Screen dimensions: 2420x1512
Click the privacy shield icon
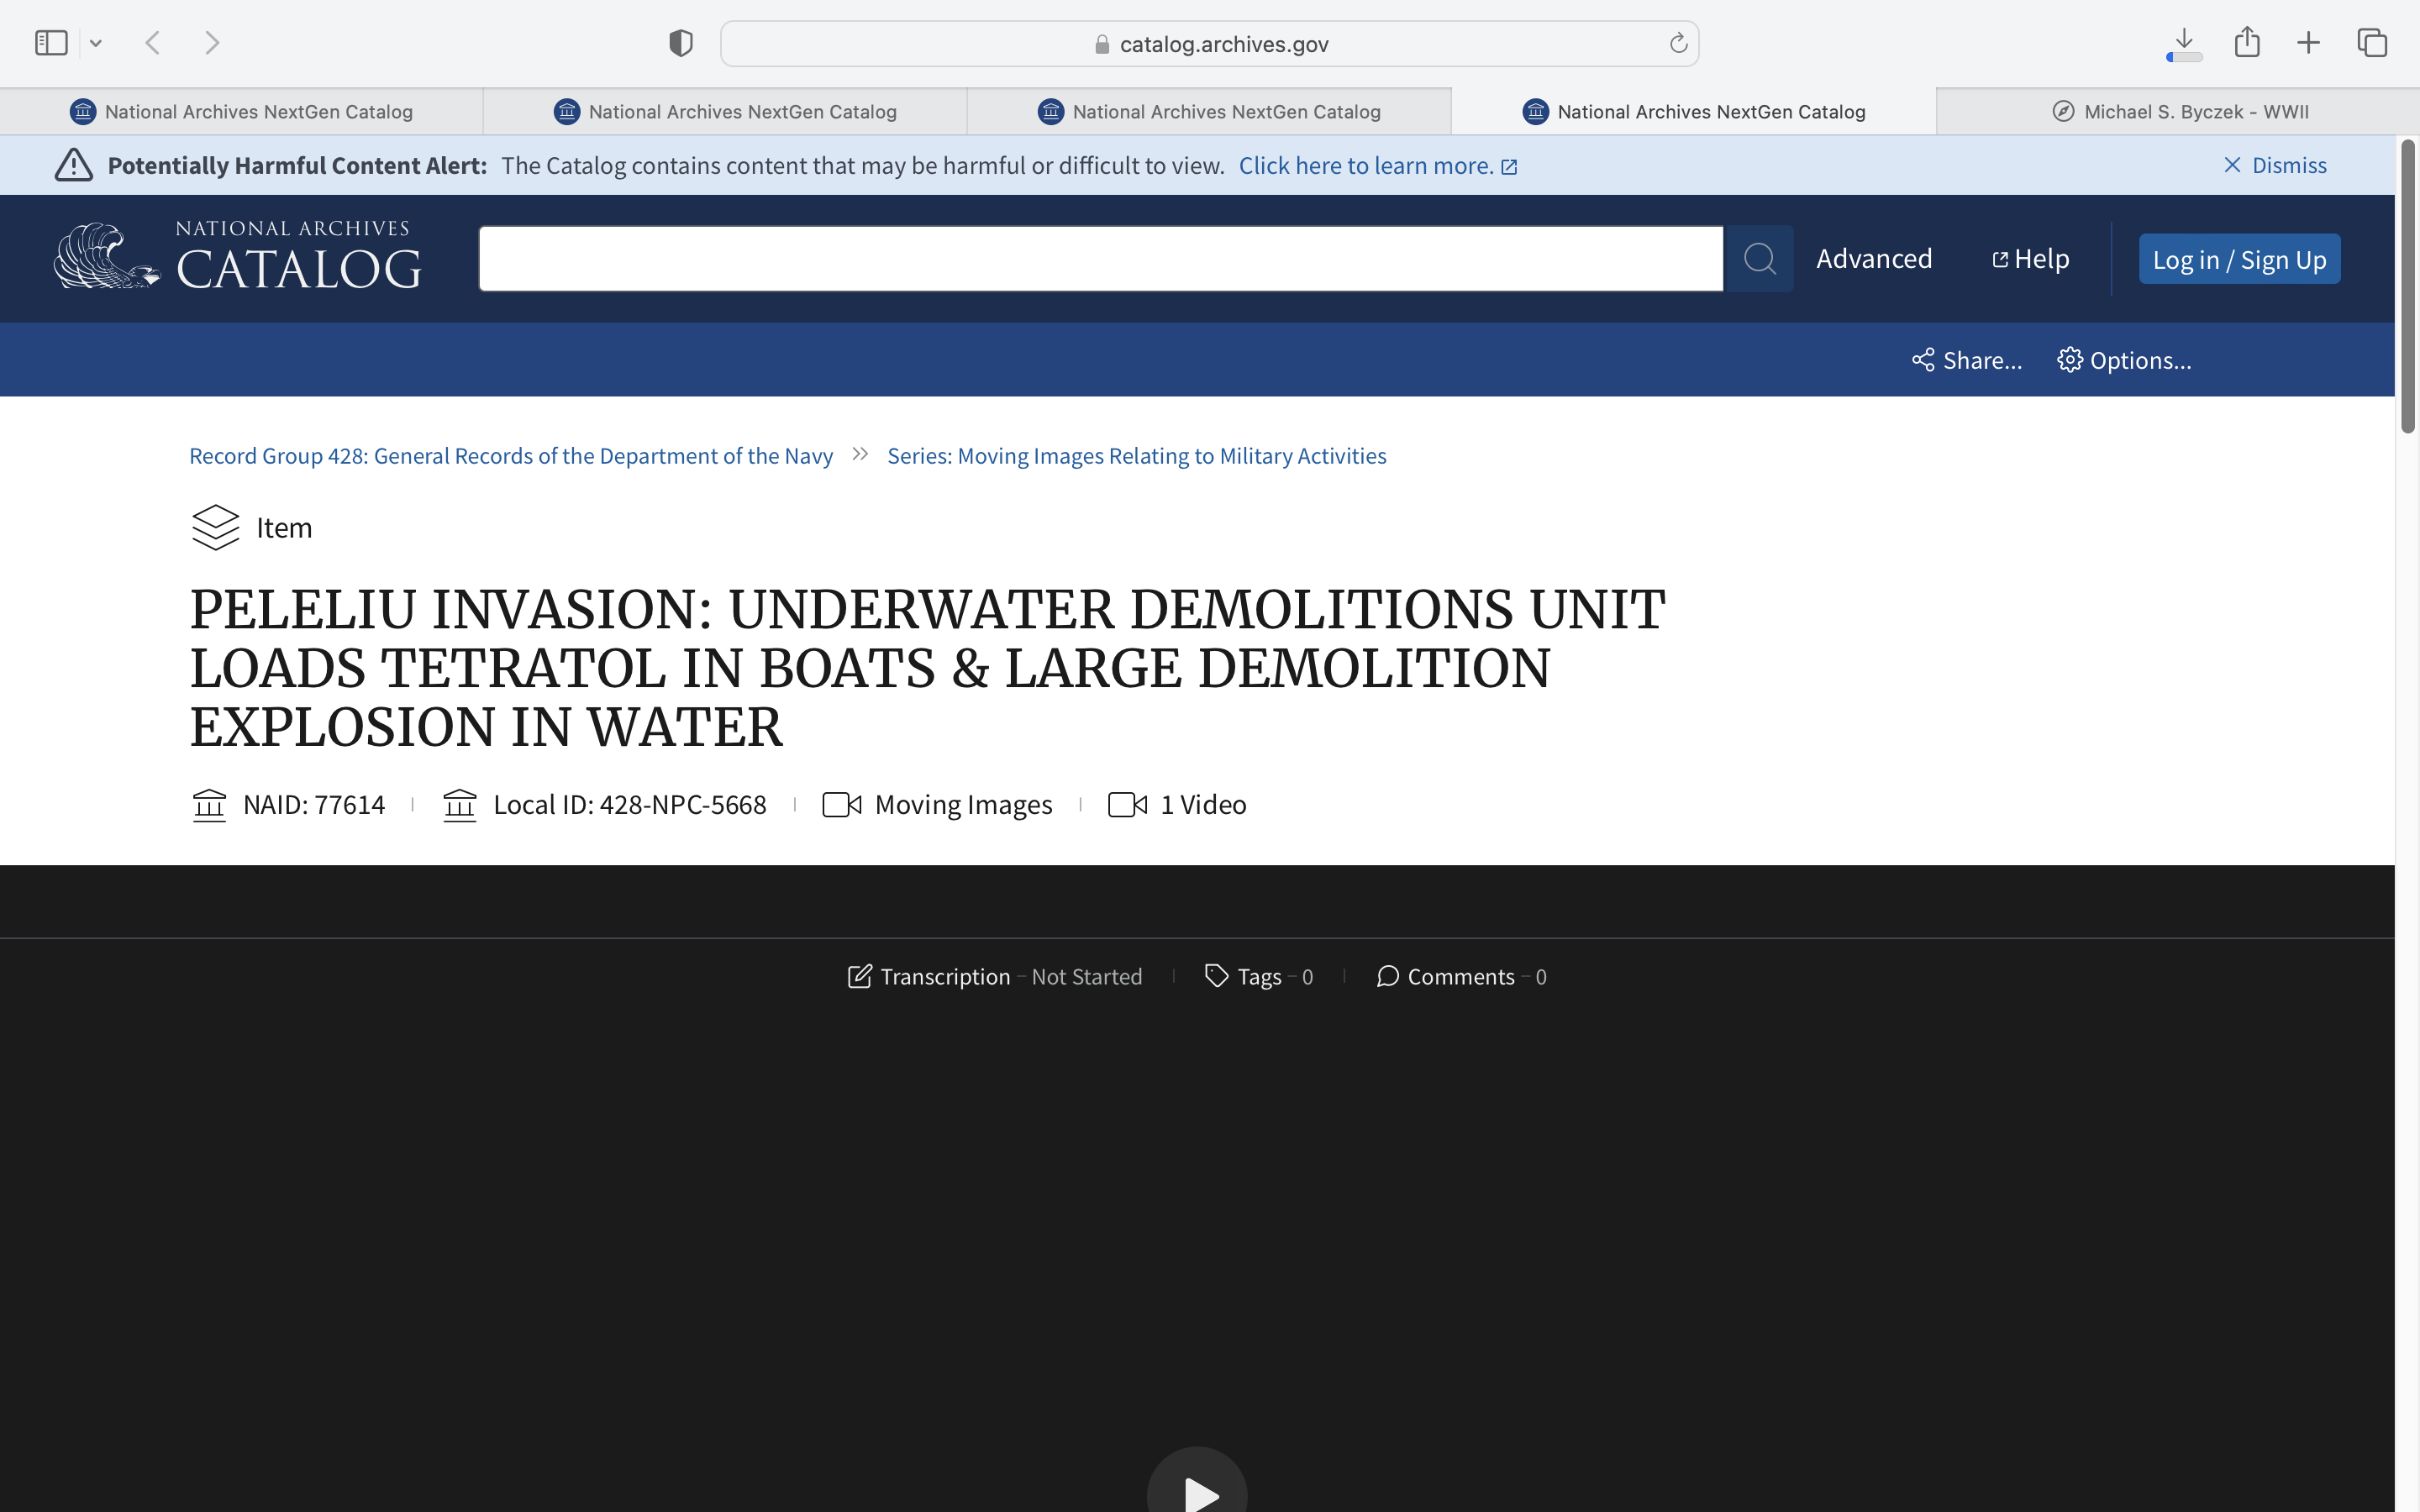[x=681, y=43]
